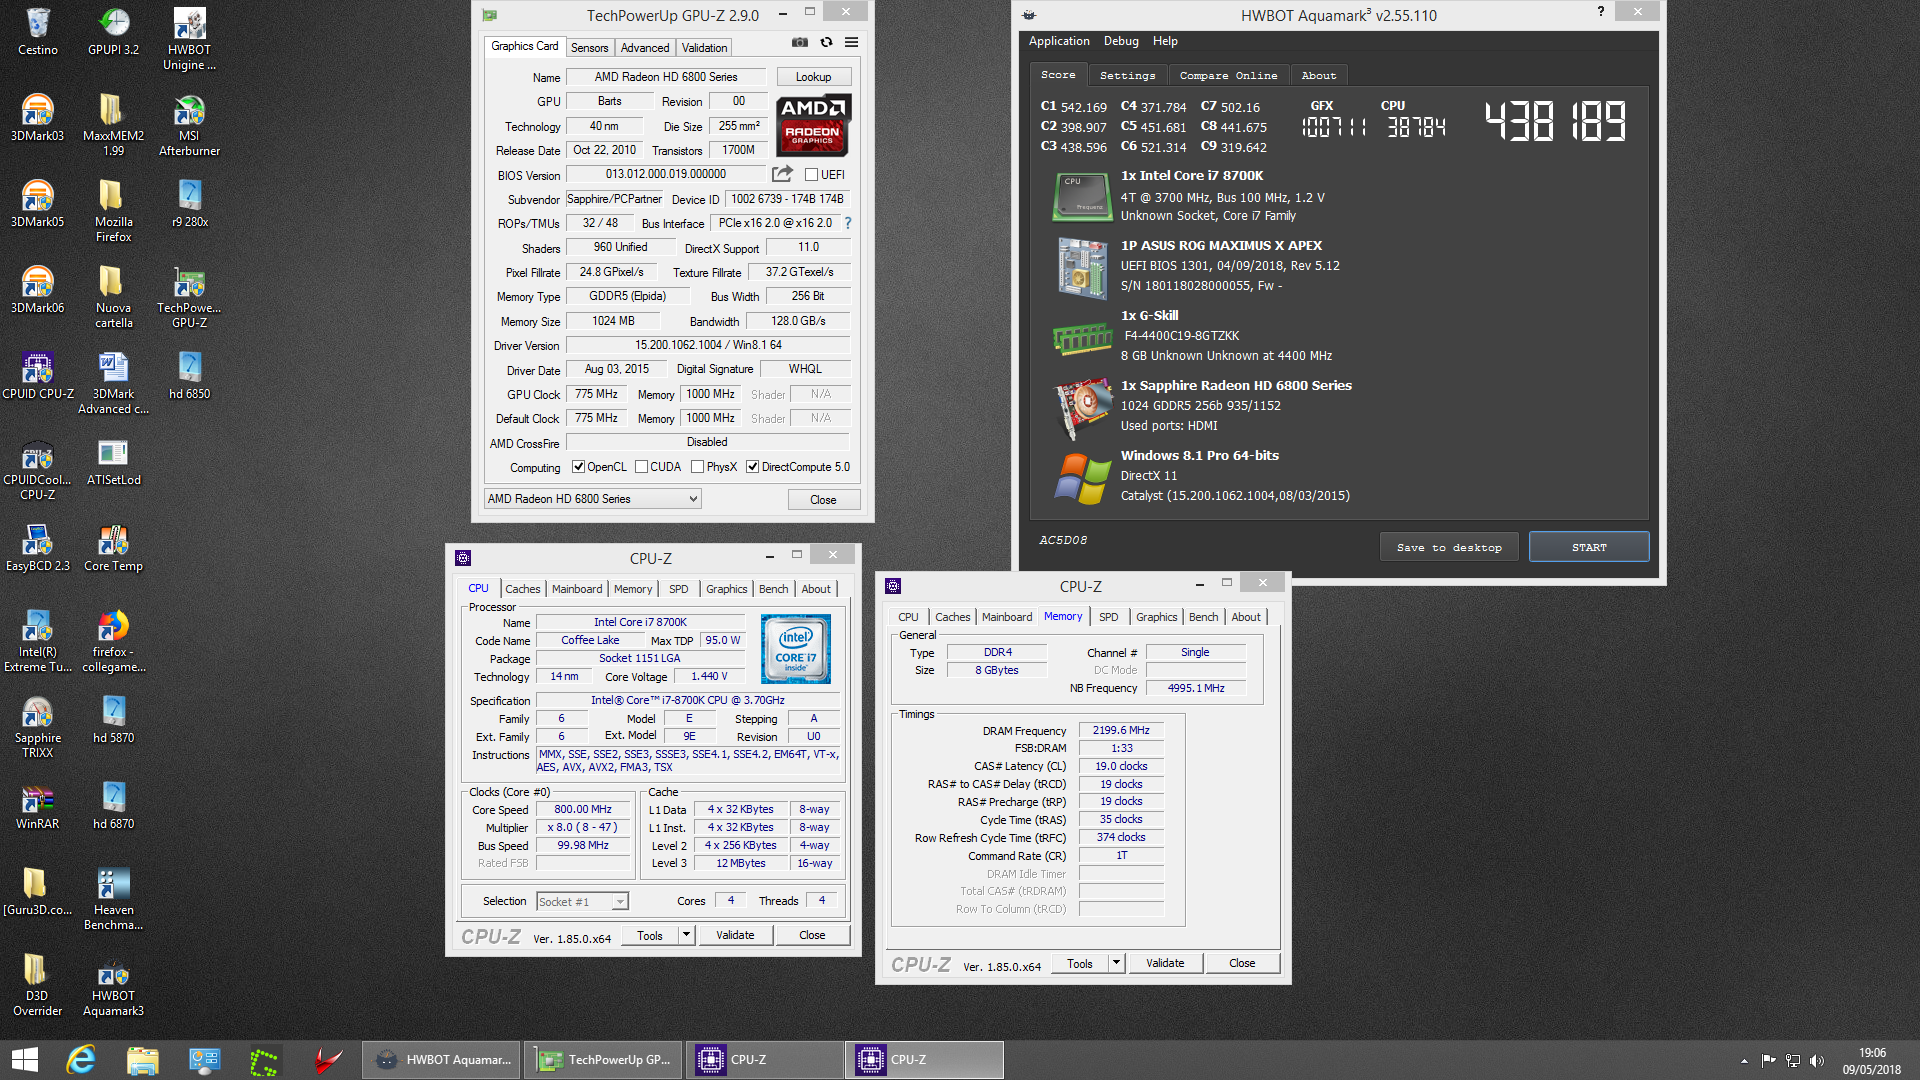The width and height of the screenshot is (1920, 1080).
Task: Open the Debug menu in HWBOT Aquamark
Action: (x=1121, y=41)
